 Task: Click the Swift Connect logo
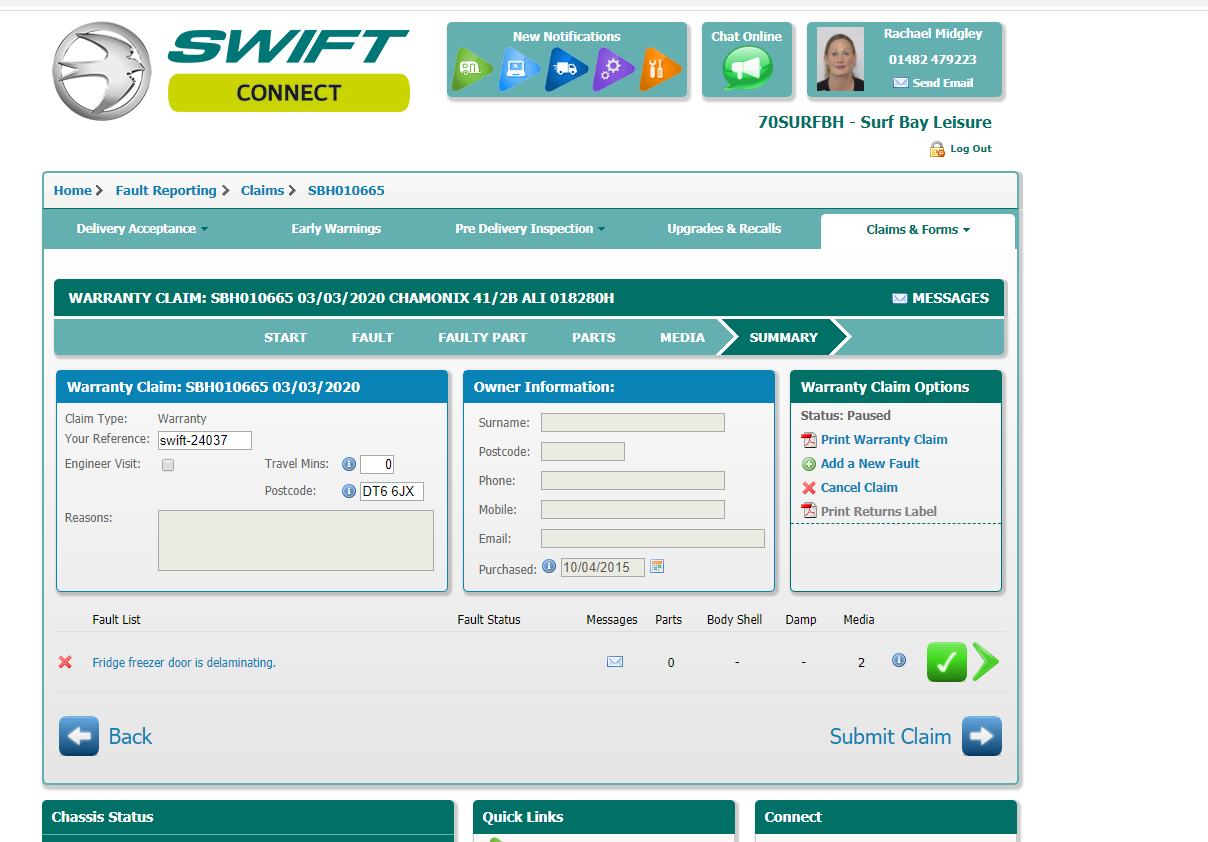pos(231,70)
